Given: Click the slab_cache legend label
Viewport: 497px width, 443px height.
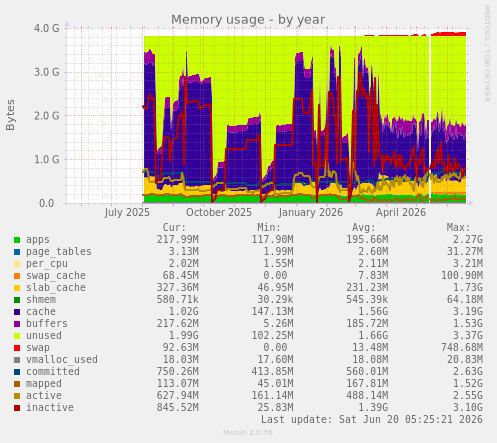Looking at the screenshot, I should (56, 288).
